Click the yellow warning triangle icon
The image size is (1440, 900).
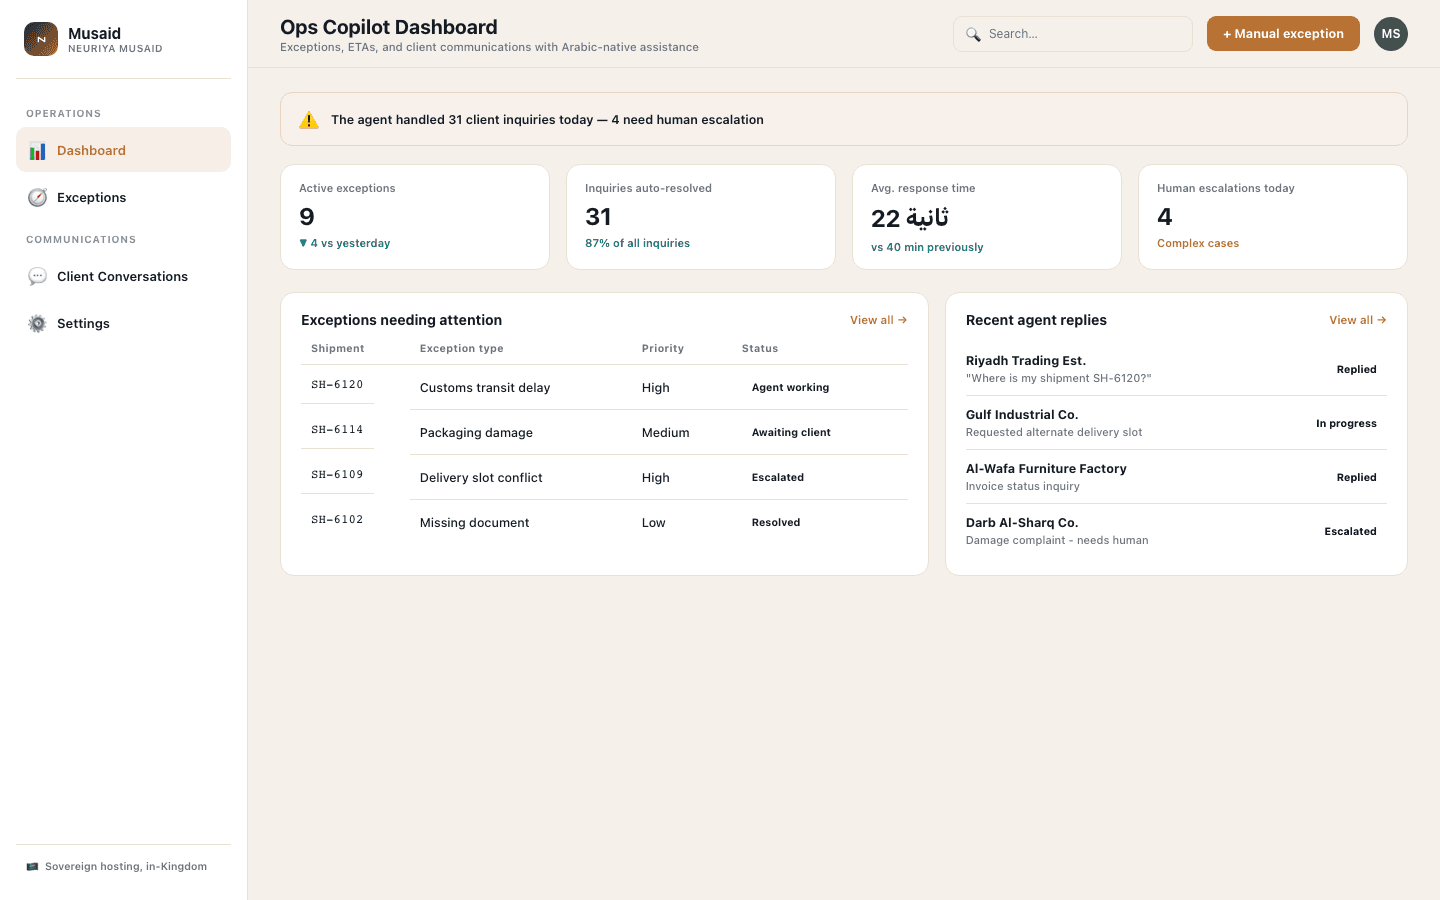coord(309,120)
